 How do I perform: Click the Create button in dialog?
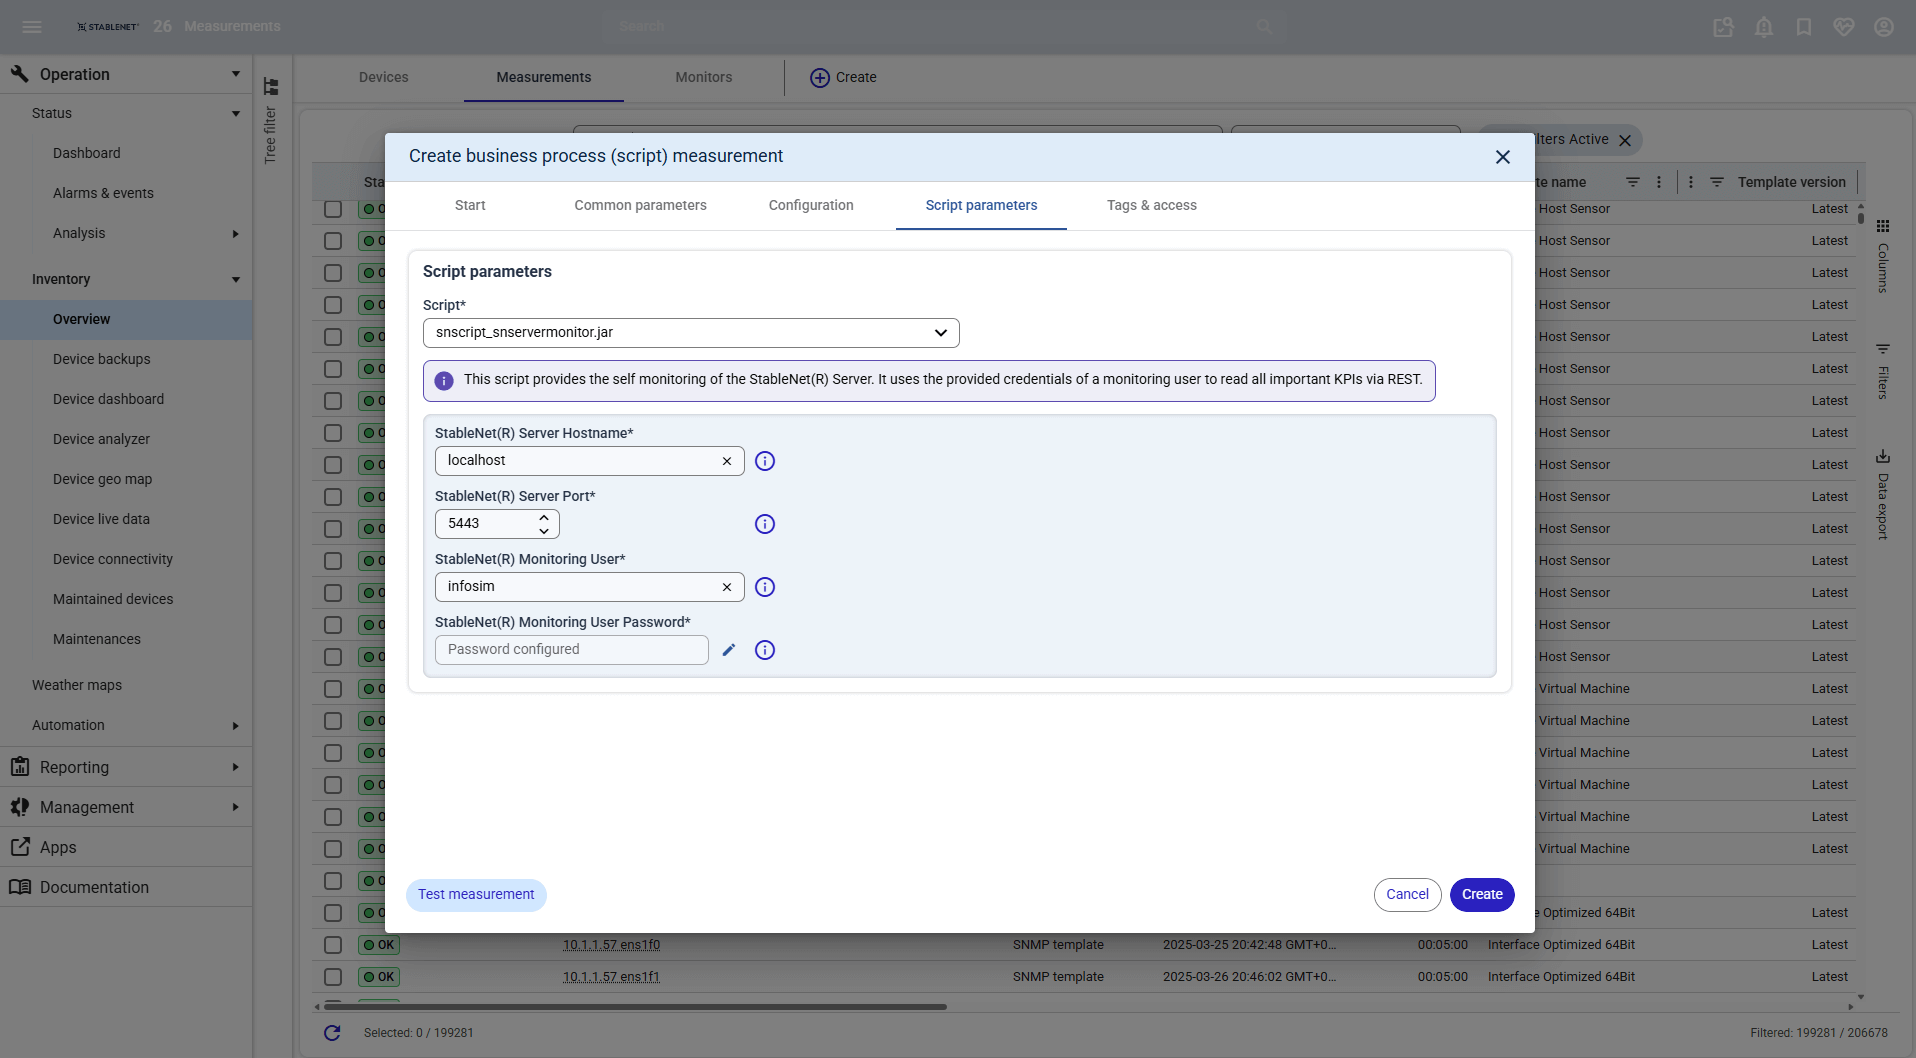[1481, 895]
